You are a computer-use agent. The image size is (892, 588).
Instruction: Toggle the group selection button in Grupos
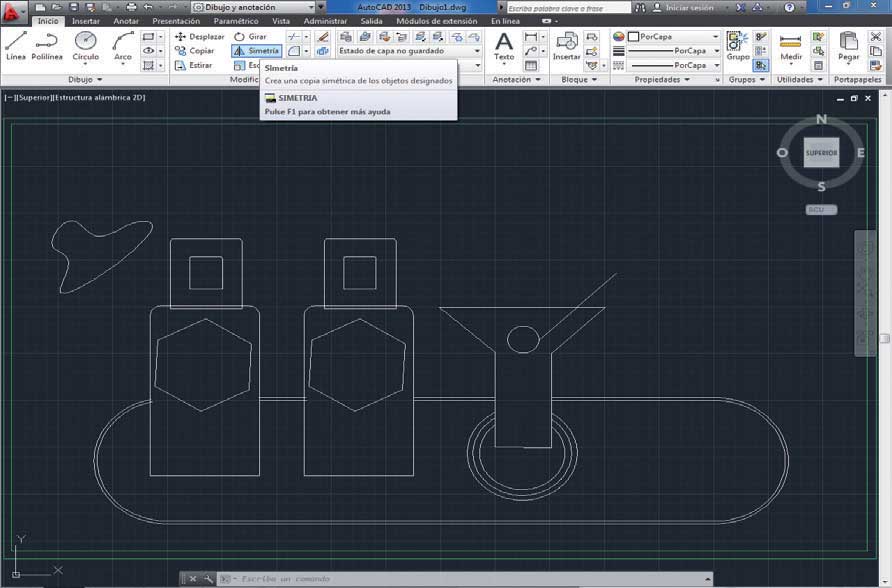(761, 65)
